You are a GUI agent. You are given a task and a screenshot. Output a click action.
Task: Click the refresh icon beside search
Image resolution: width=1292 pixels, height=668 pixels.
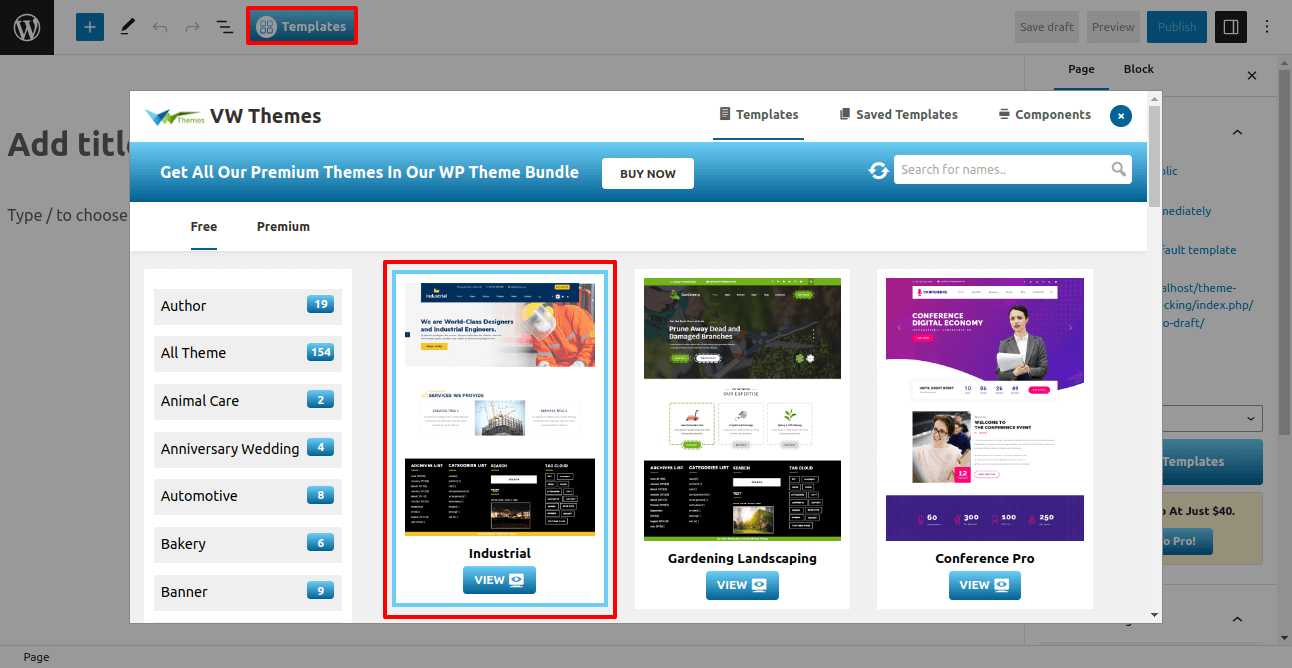click(878, 171)
